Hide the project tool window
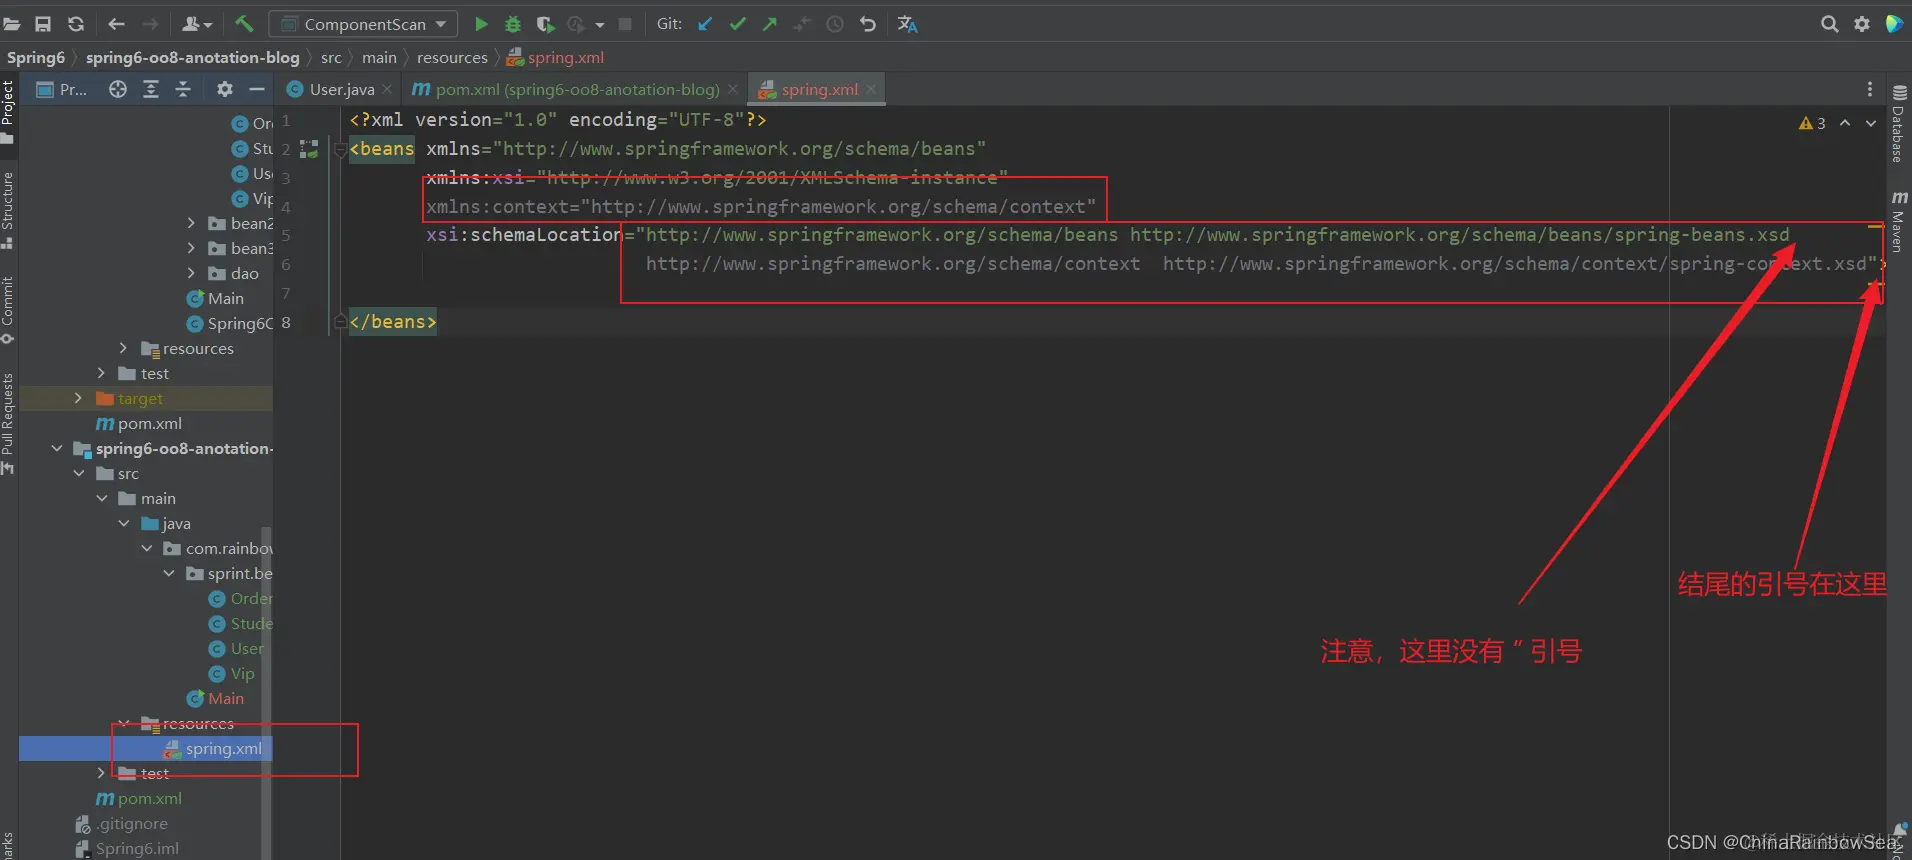Image resolution: width=1912 pixels, height=860 pixels. click(257, 89)
